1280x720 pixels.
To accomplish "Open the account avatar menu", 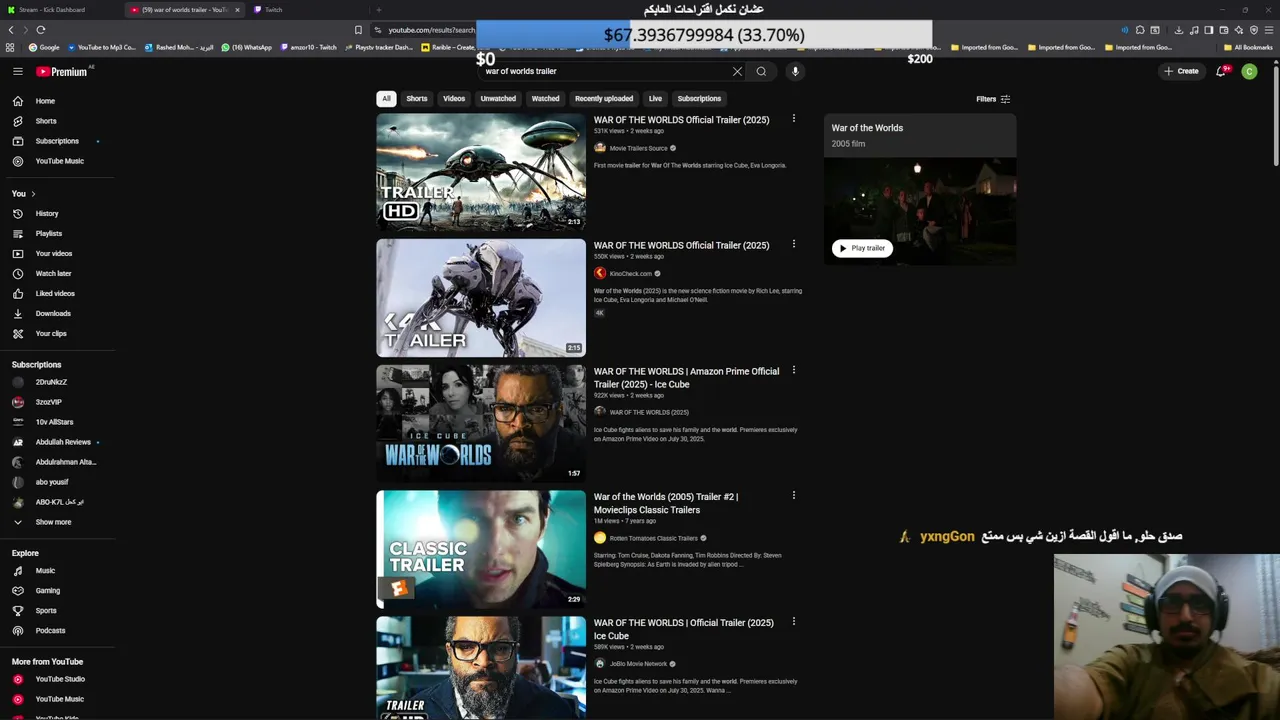I will point(1249,71).
